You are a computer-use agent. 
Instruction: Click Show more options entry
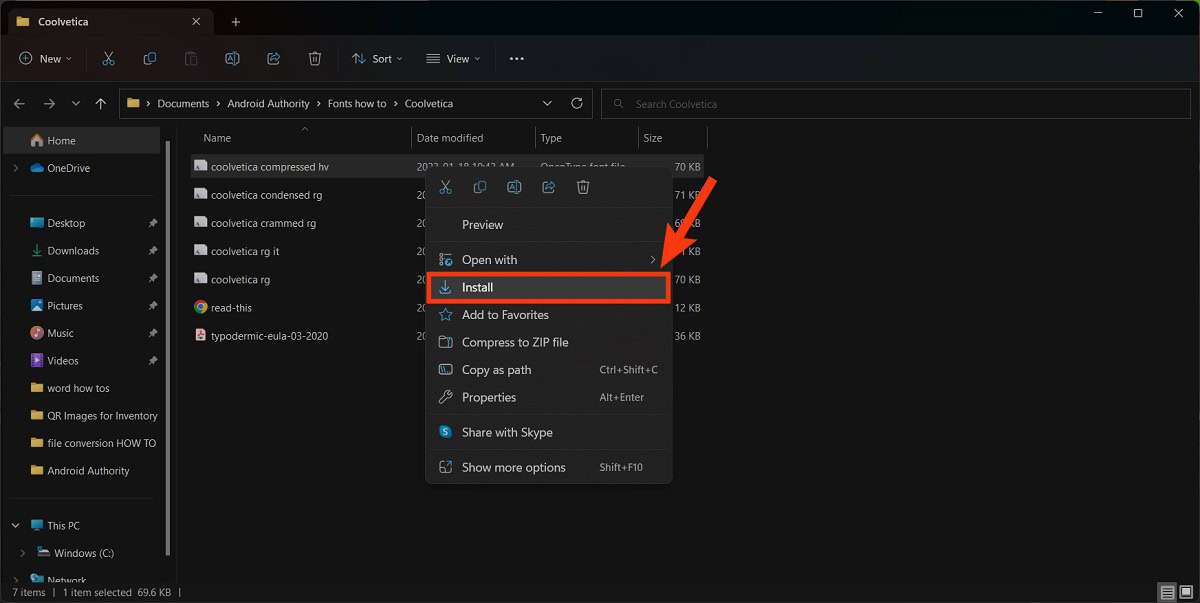513,467
